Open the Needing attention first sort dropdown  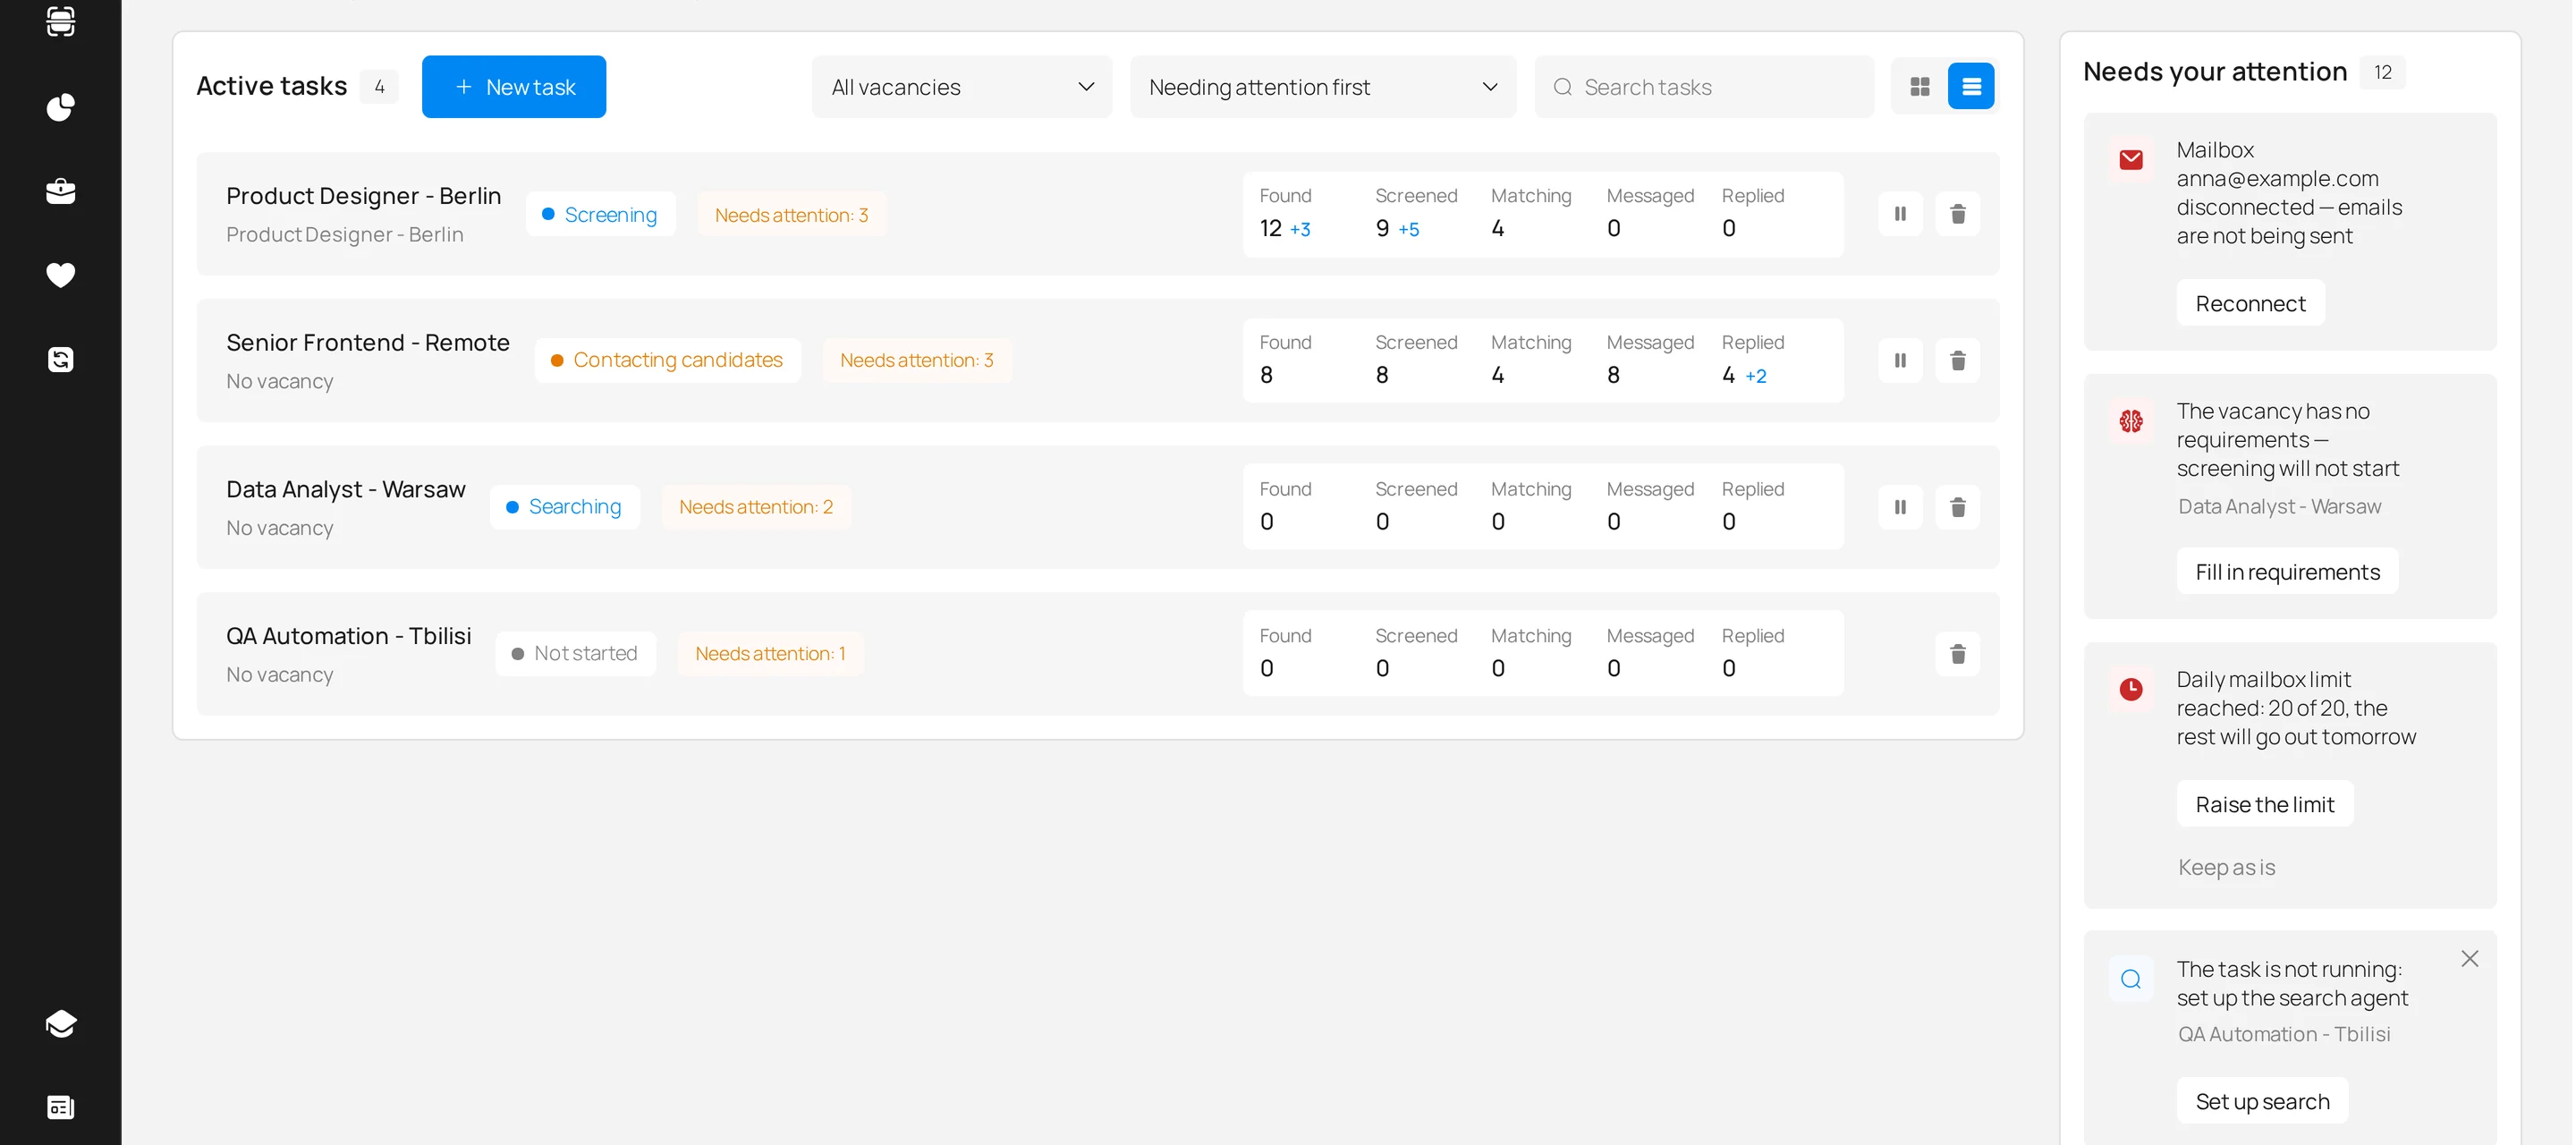(x=1322, y=87)
